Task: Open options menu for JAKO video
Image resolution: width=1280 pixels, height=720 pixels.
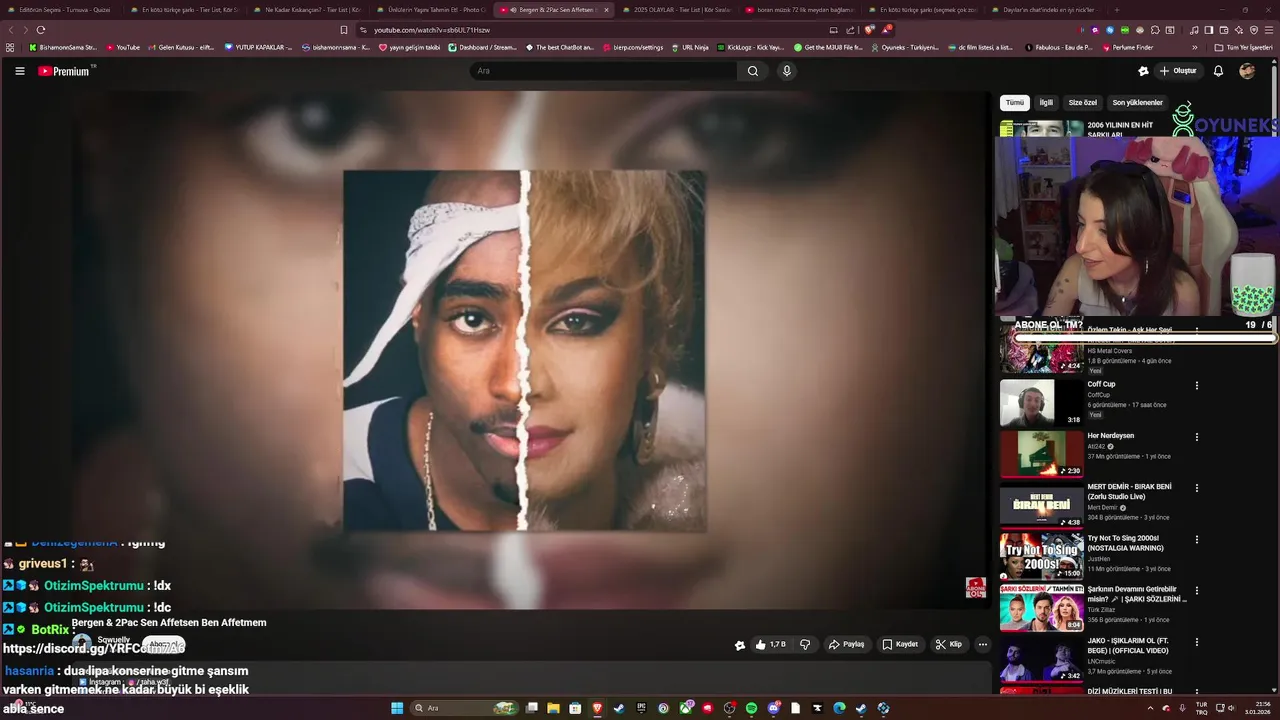Action: click(1196, 642)
